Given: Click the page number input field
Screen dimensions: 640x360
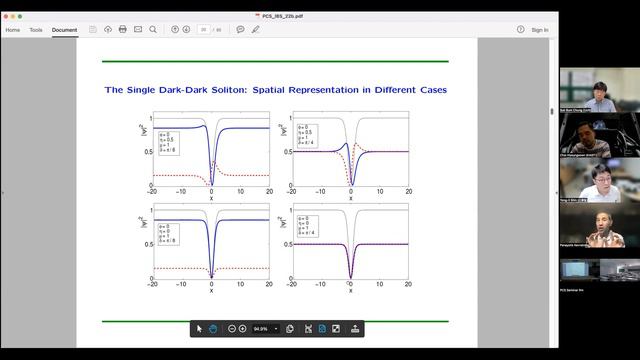Looking at the screenshot, I should [x=204, y=30].
